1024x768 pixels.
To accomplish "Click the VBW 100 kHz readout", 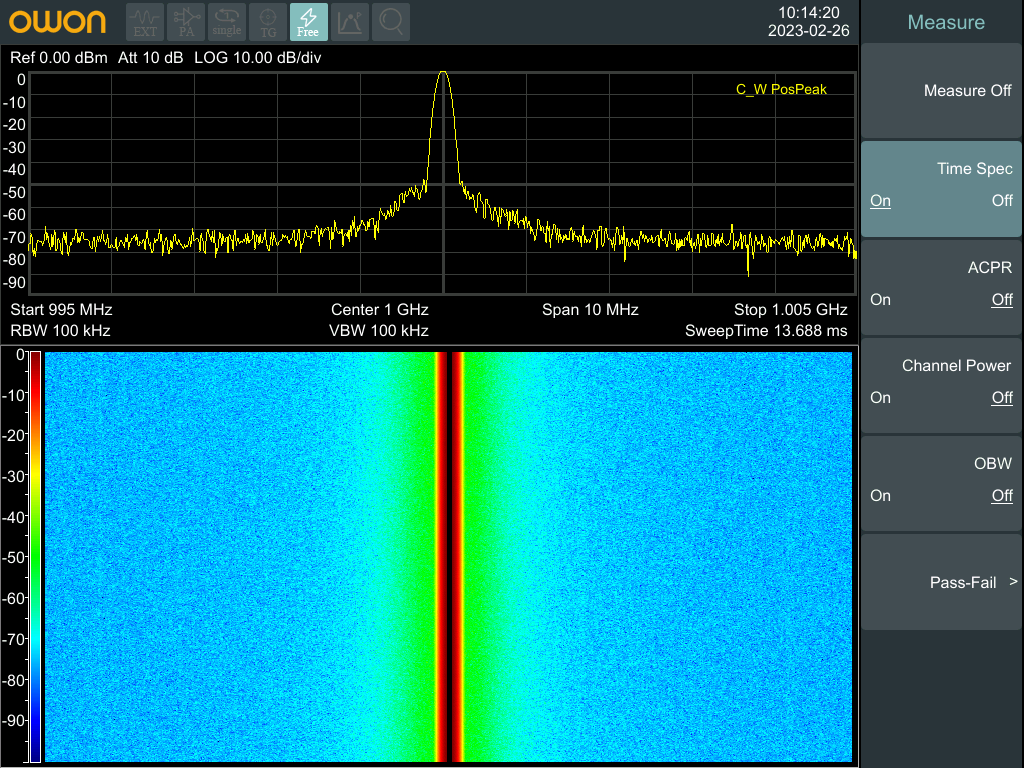I will point(379,330).
